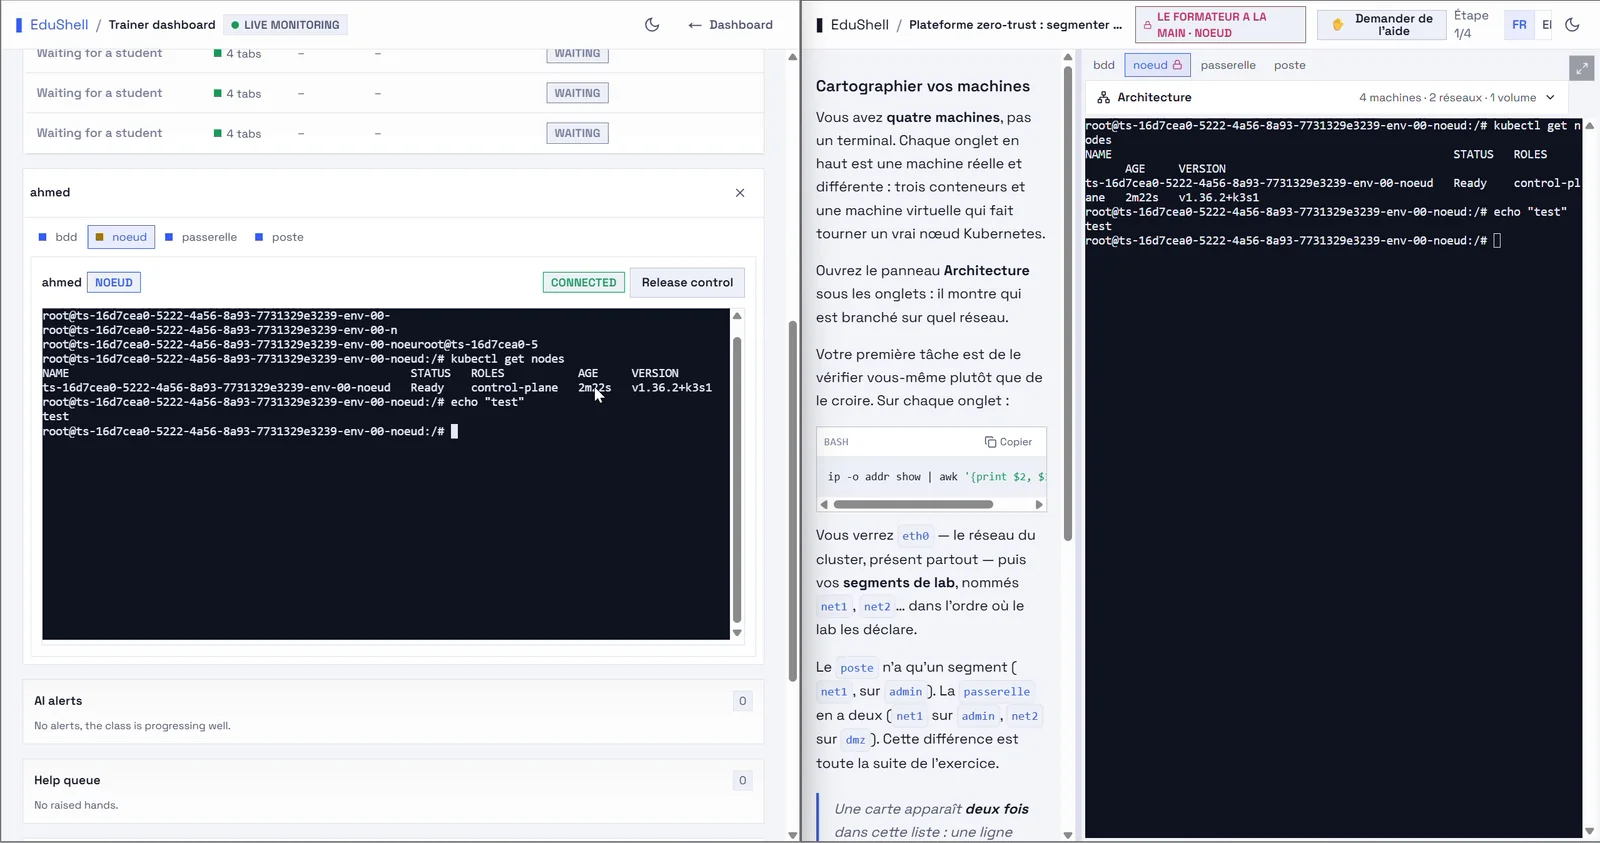
Task: Click in the student lab terminal prompt
Action: 1497,241
